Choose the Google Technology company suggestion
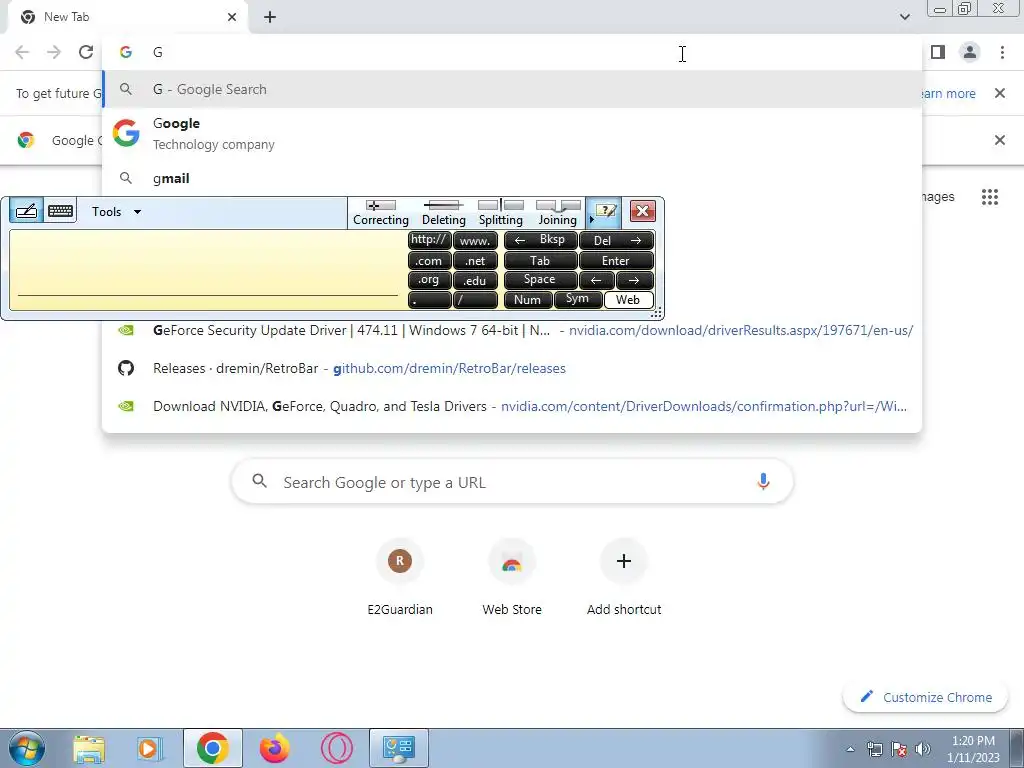The image size is (1024, 768). point(512,133)
